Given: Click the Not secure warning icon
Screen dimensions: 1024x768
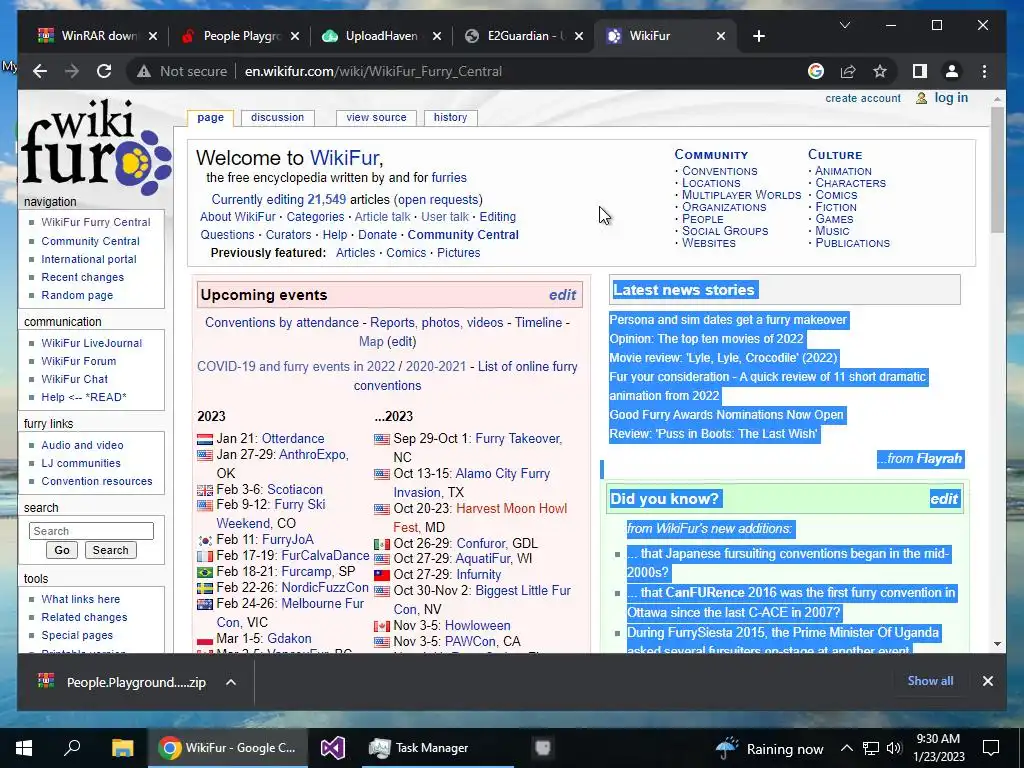Looking at the screenshot, I should click(144, 71).
